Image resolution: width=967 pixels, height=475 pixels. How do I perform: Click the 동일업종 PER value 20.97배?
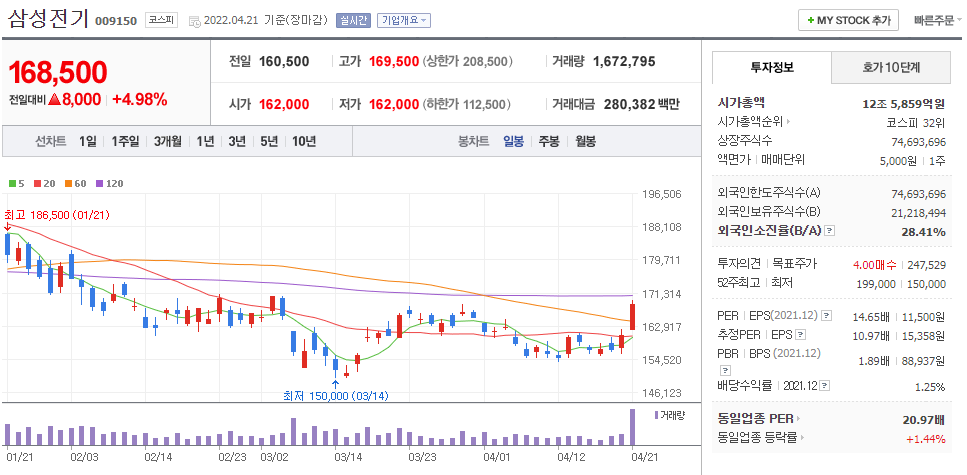(x=923, y=420)
